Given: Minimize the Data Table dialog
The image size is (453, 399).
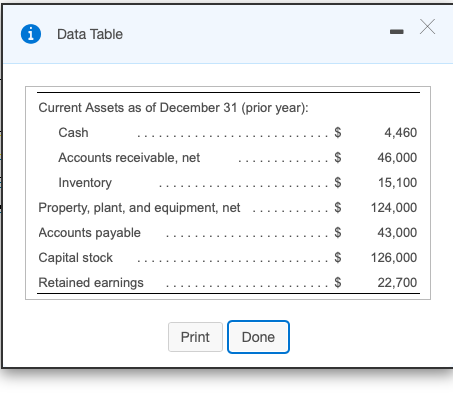Looking at the screenshot, I should pos(397,32).
